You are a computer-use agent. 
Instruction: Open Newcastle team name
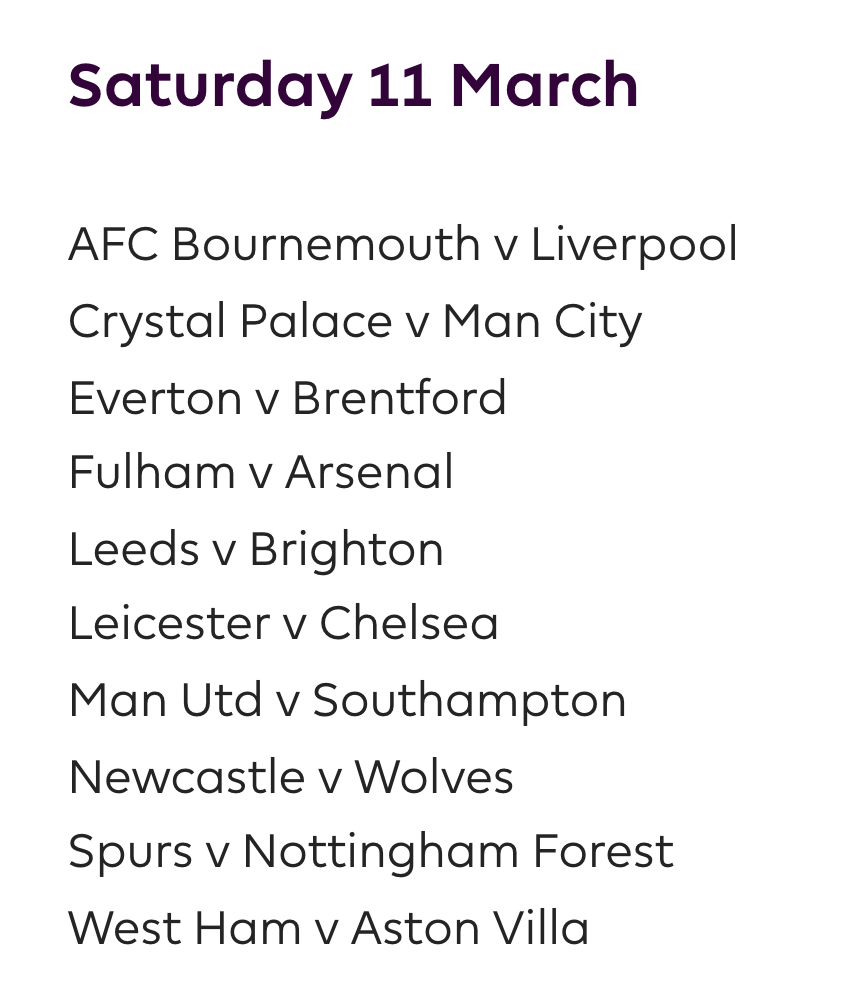point(184,777)
